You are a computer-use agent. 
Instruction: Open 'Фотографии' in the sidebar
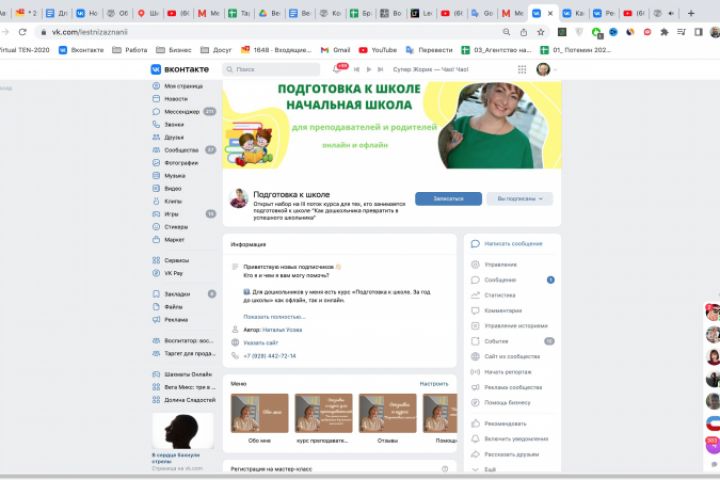(175, 163)
